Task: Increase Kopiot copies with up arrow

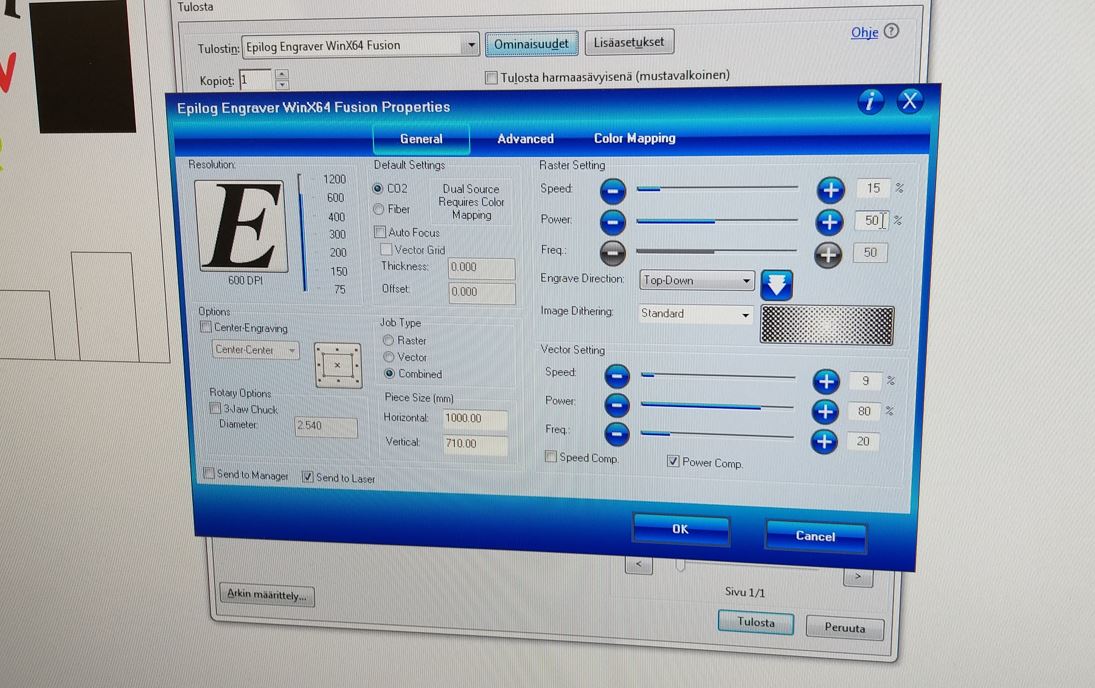Action: (281, 74)
